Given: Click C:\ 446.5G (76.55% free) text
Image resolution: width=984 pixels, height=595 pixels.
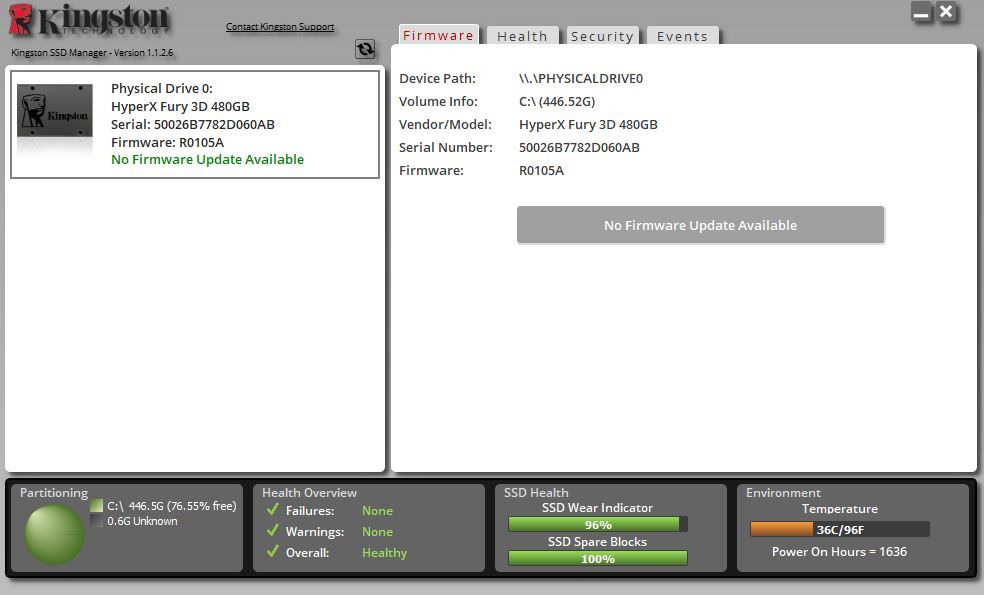Looking at the screenshot, I should click(x=172, y=506).
